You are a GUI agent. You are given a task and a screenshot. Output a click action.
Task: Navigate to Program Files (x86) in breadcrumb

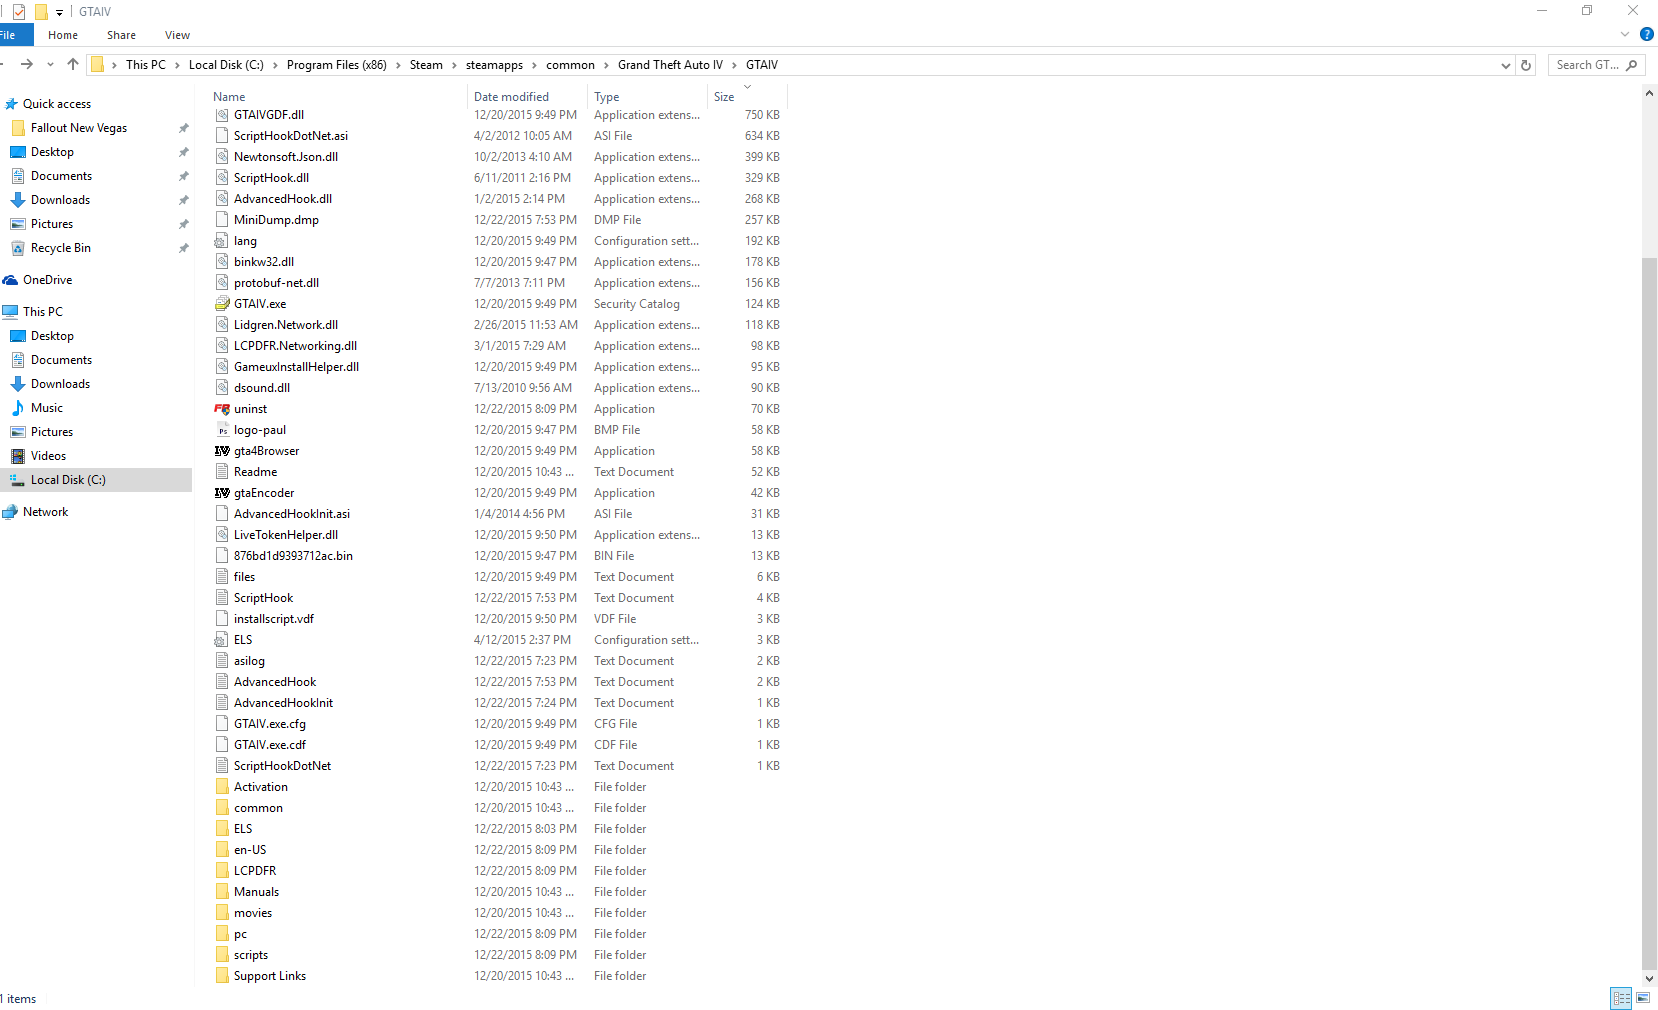[336, 65]
